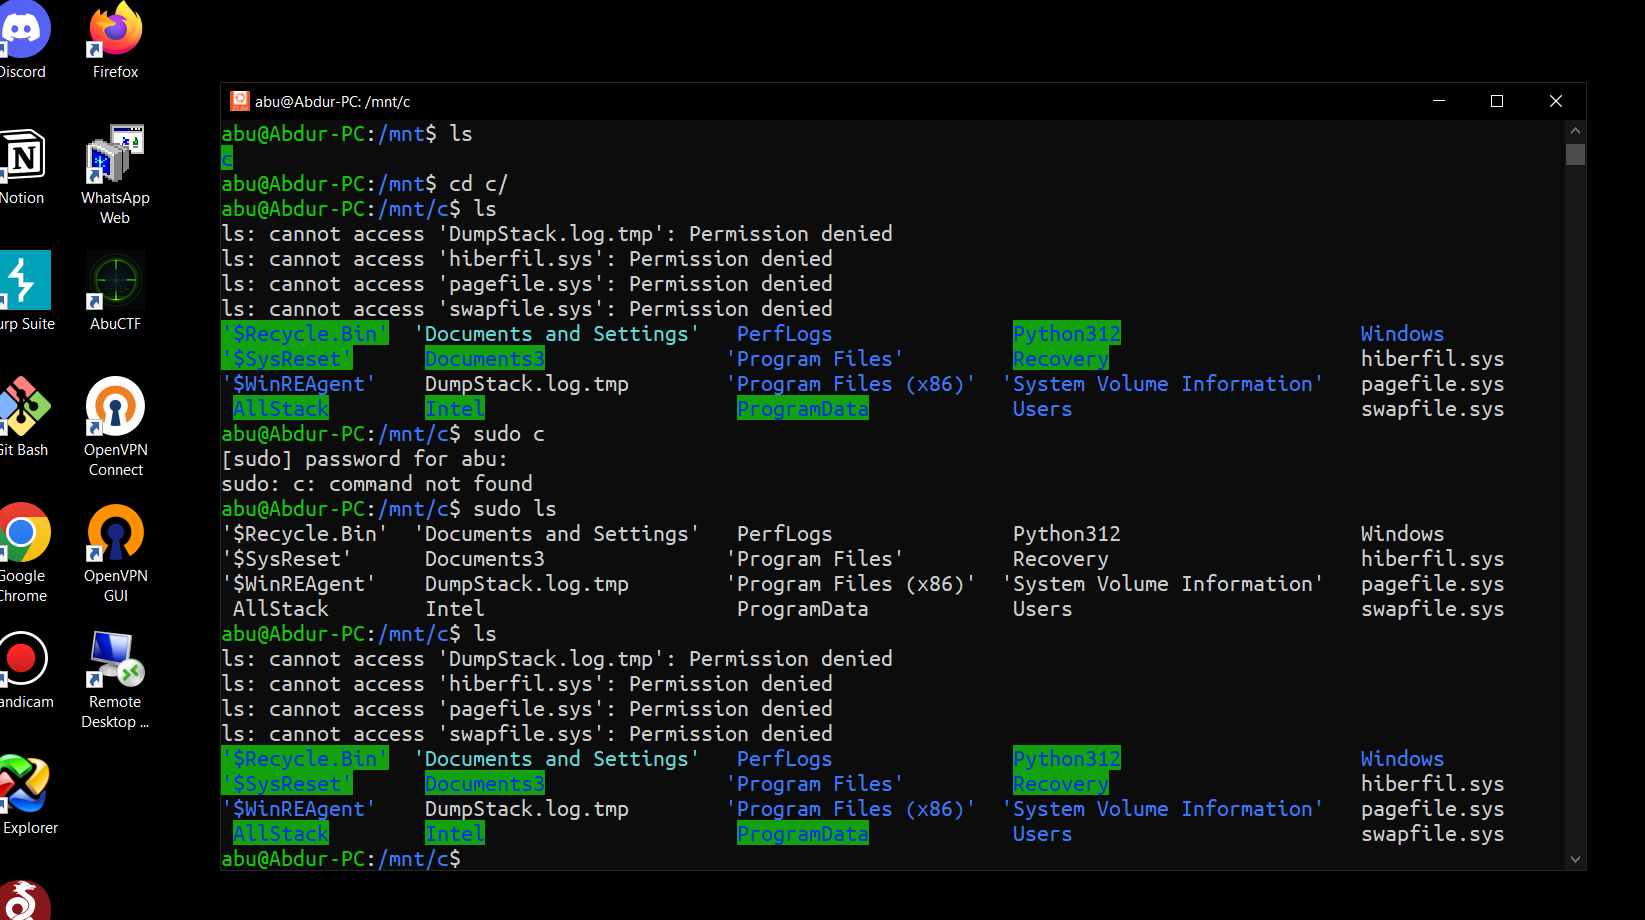Image resolution: width=1645 pixels, height=920 pixels.
Task: Open the Discord desktop shortcut
Action: tap(22, 35)
